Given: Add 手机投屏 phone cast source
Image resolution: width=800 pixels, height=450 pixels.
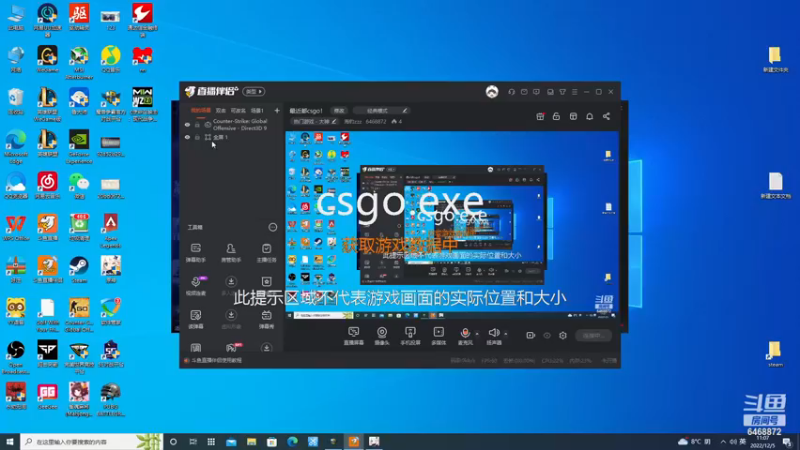Looking at the screenshot, I should (x=410, y=336).
